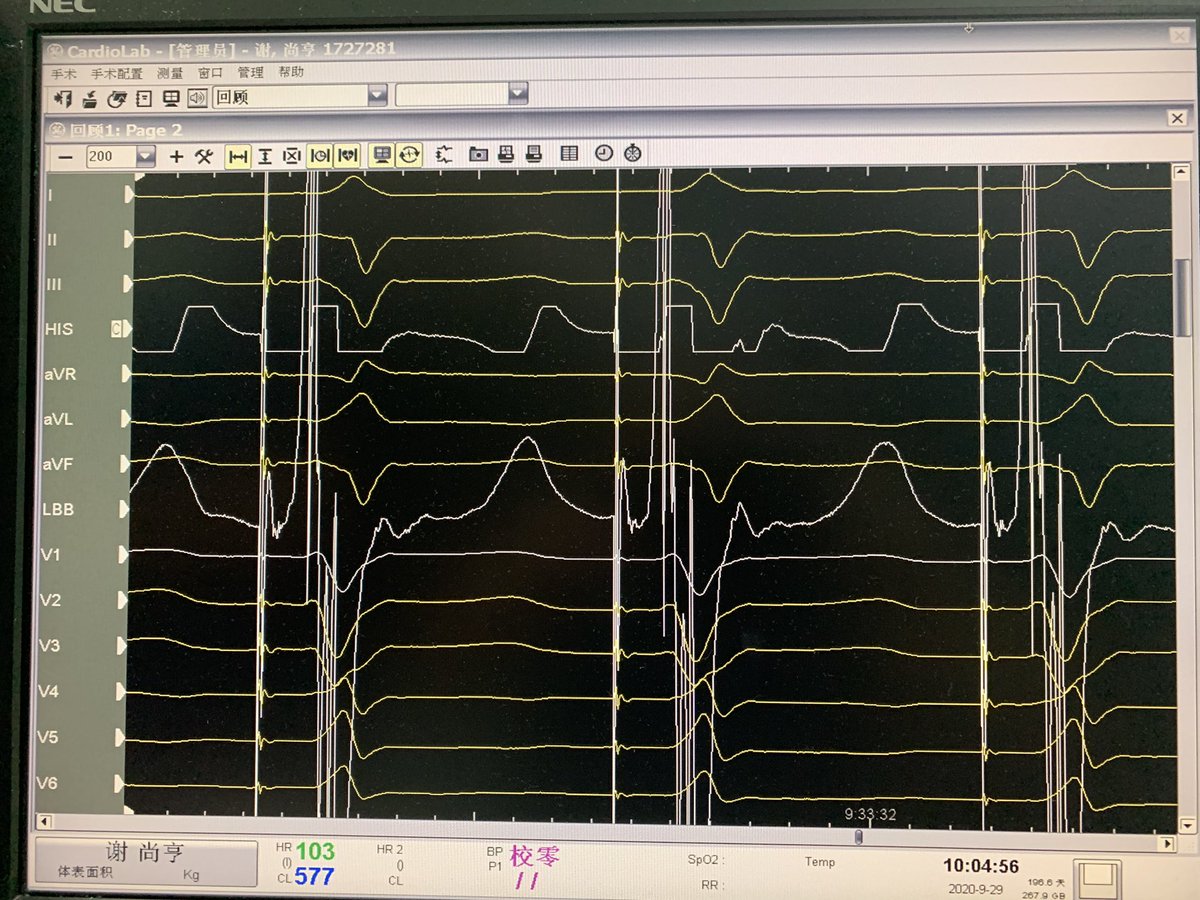This screenshot has width=1200, height=900.
Task: Select the vertical amplitude caliper tool
Action: (265, 156)
